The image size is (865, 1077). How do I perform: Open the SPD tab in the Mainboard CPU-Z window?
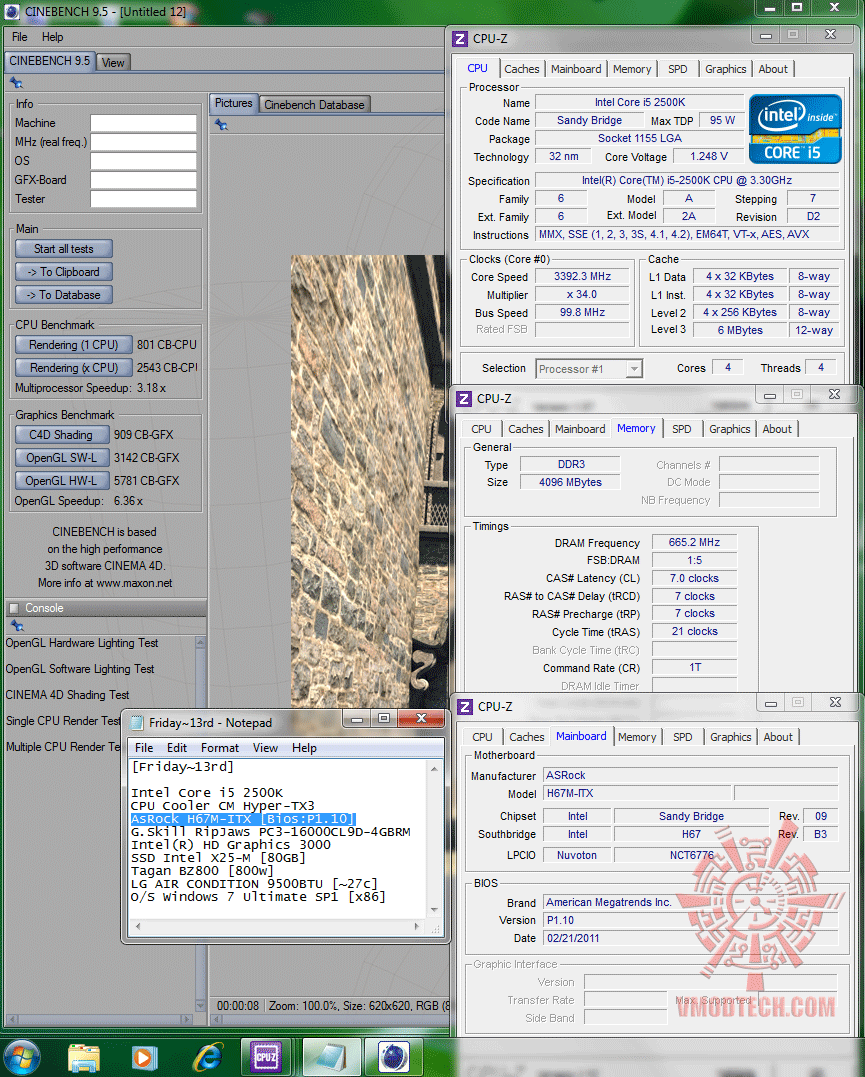[x=683, y=737]
